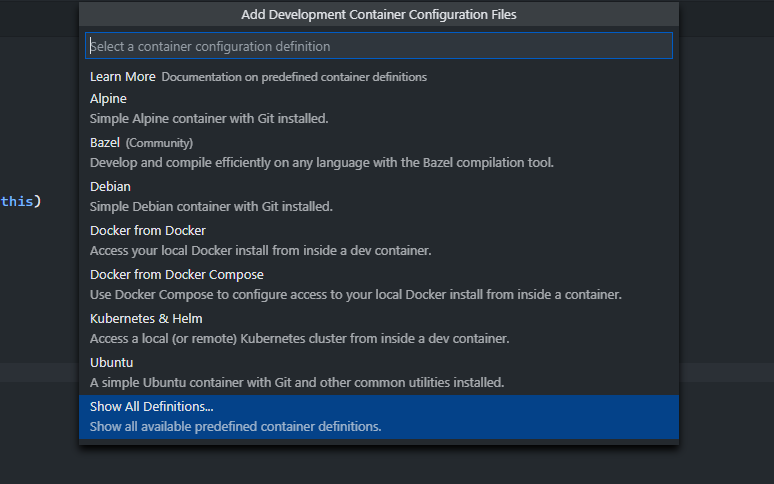Click the "Use Docker Compose to configure access" description
The height and width of the screenshot is (484, 774).
355,294
